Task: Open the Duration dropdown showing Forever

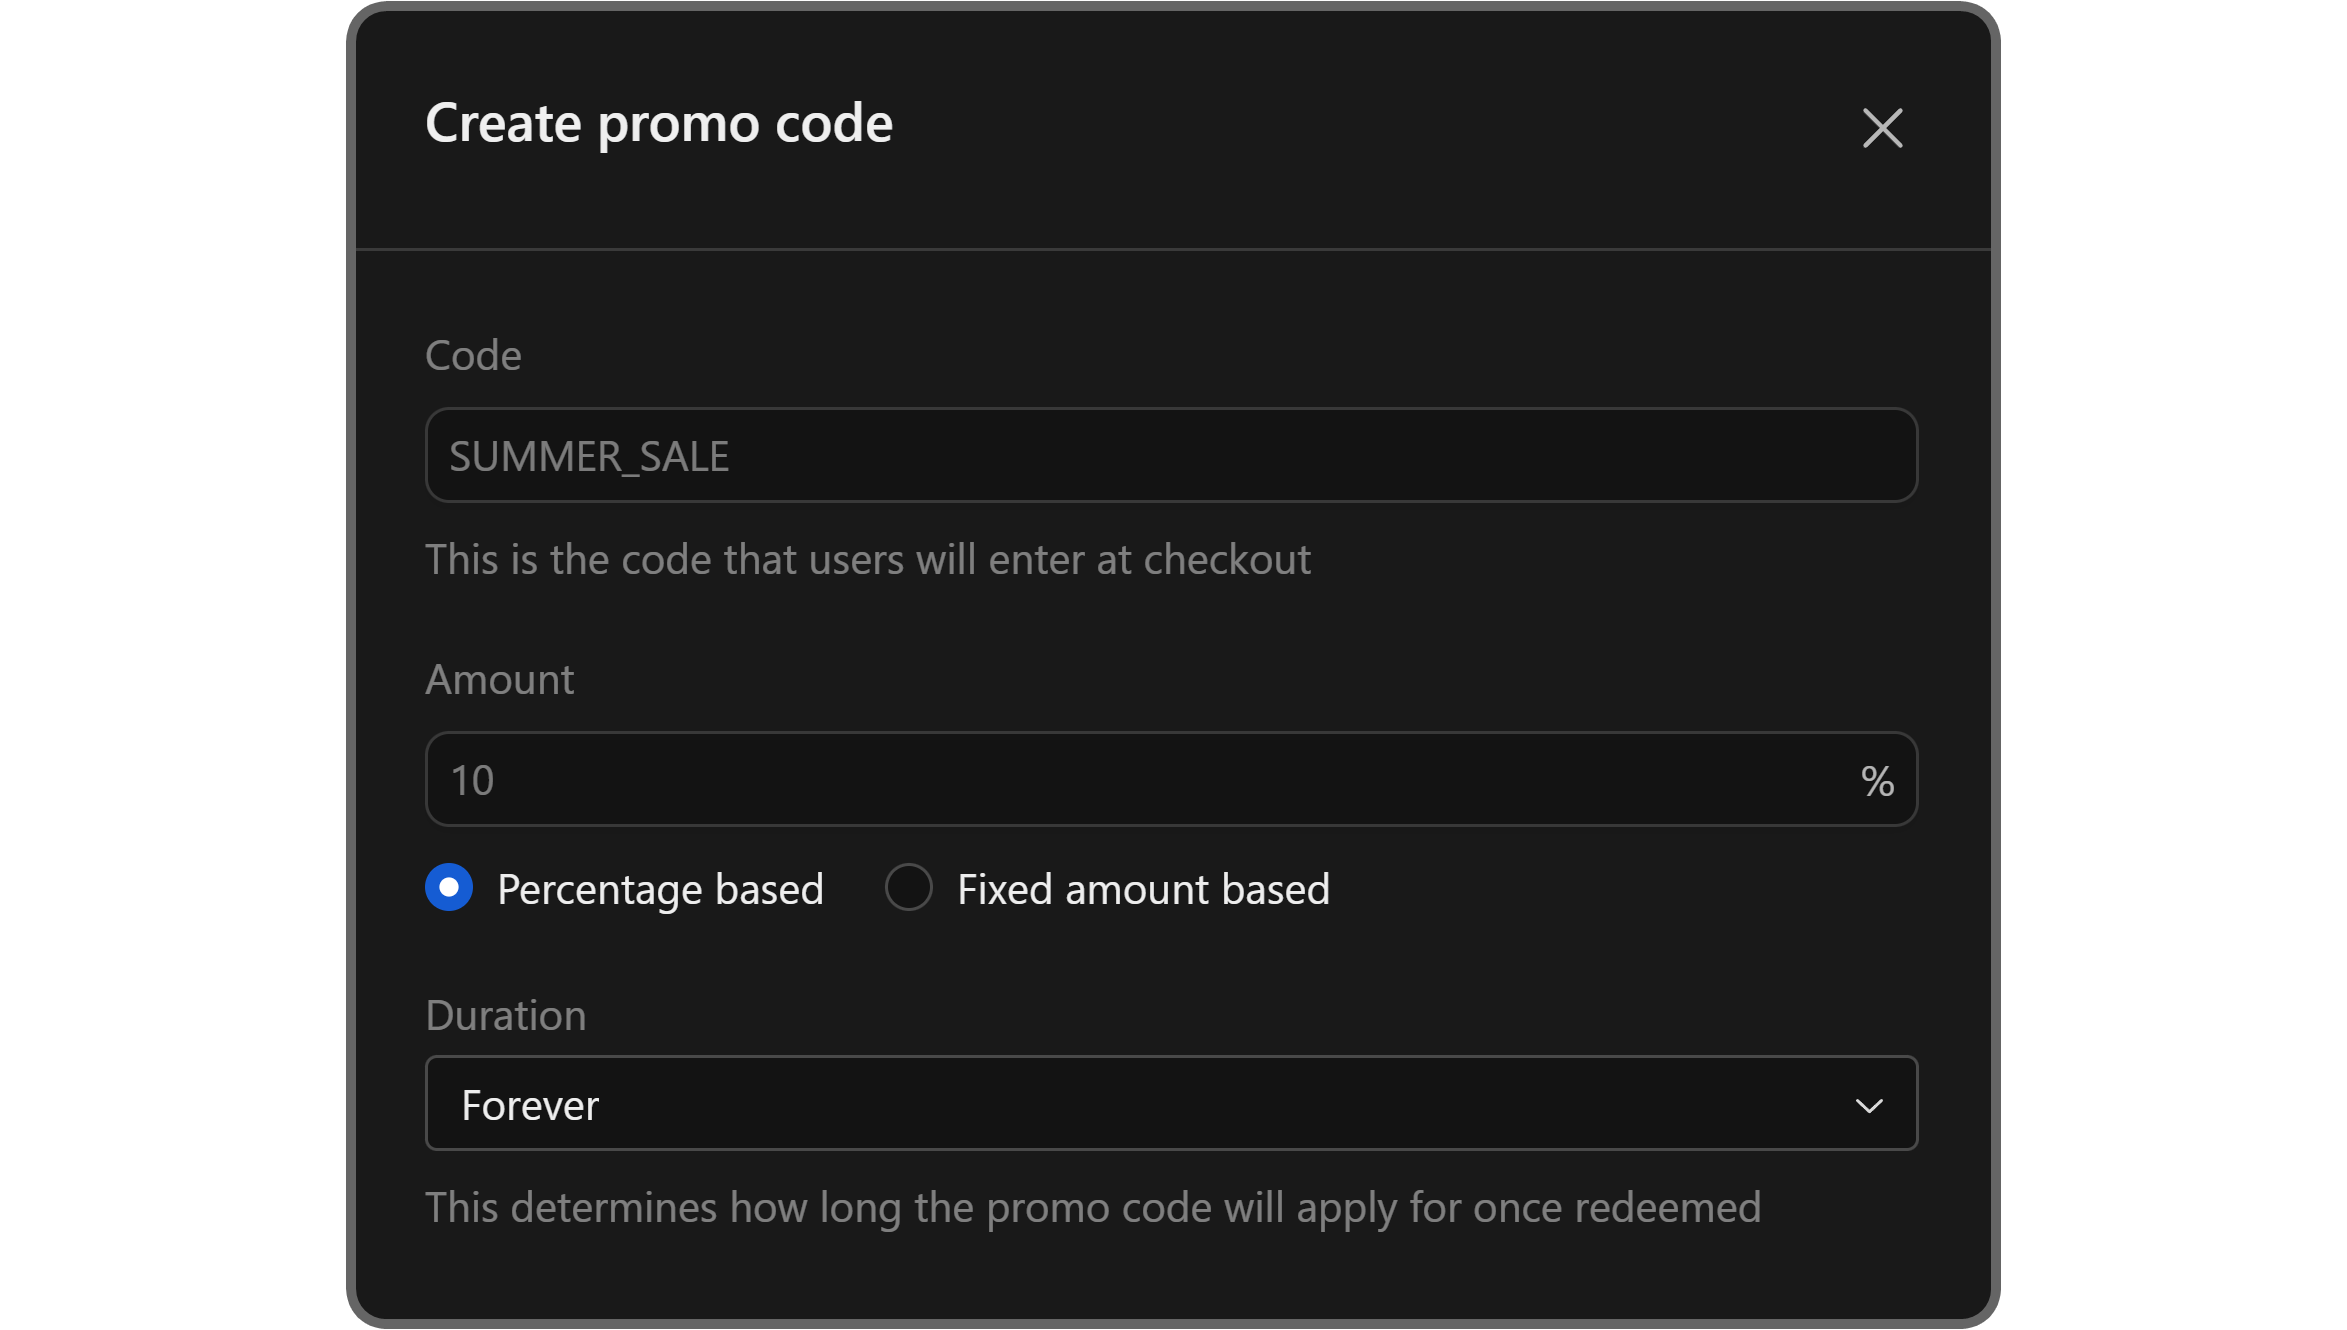Action: click(1170, 1103)
